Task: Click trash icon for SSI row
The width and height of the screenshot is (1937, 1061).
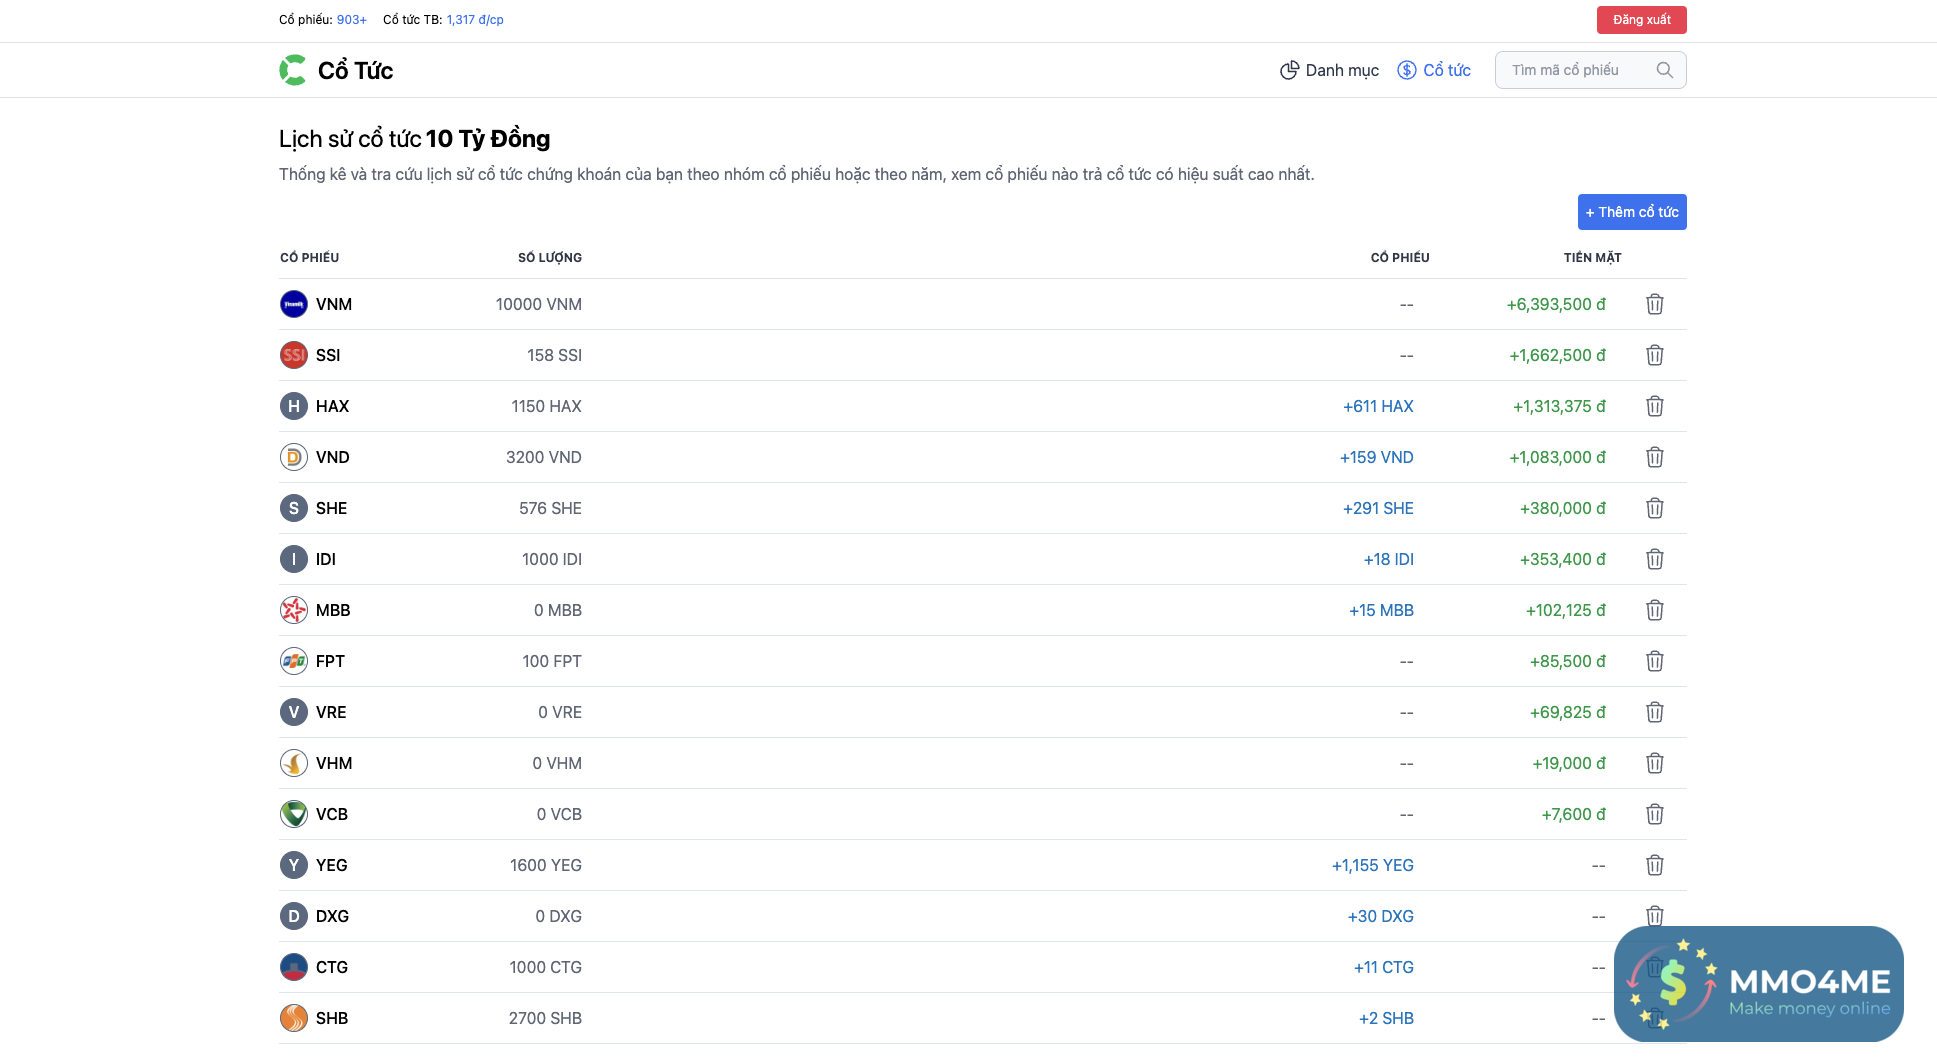Action: (1654, 355)
